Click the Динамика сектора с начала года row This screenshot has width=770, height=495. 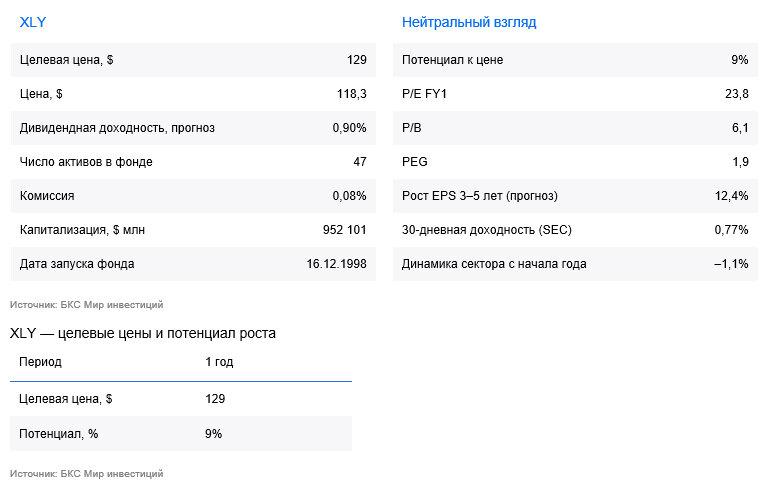[576, 264]
